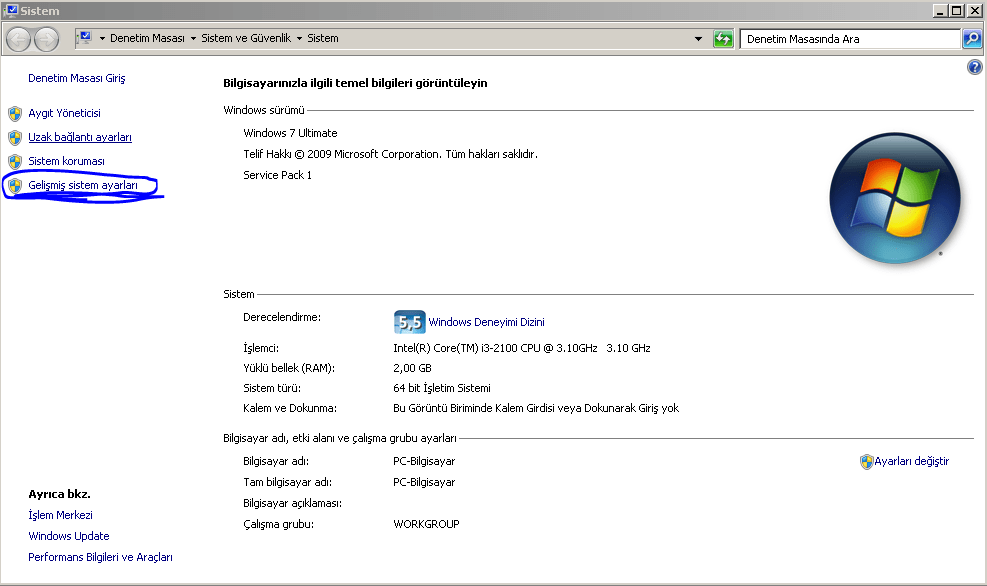The image size is (987, 586).
Task: Open Gelişmiş sistem ayarları link
Action: click(82, 185)
